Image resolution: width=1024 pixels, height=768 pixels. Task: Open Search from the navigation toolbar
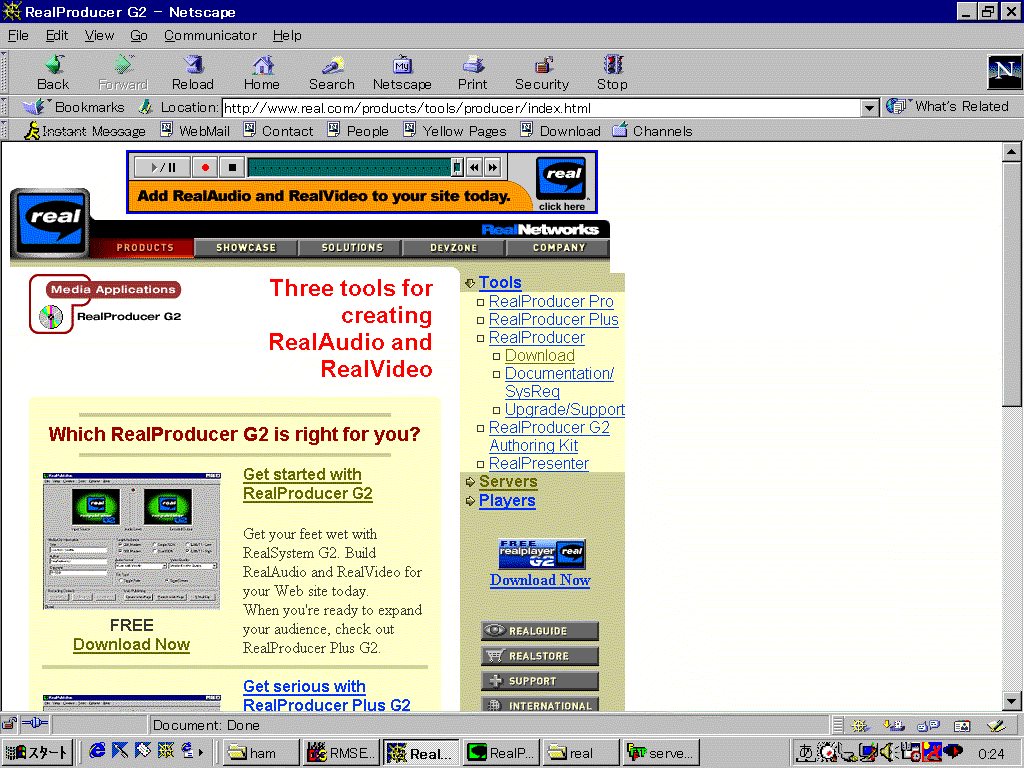click(x=332, y=72)
